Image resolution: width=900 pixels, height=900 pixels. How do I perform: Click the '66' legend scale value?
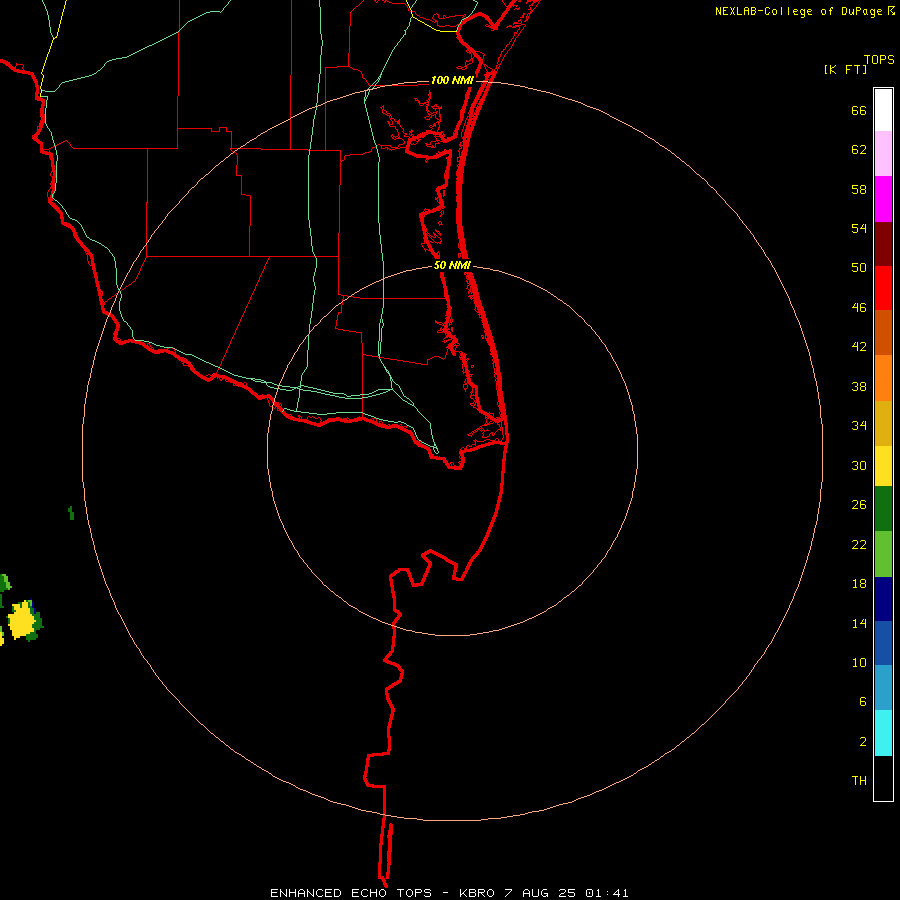pyautogui.click(x=859, y=111)
